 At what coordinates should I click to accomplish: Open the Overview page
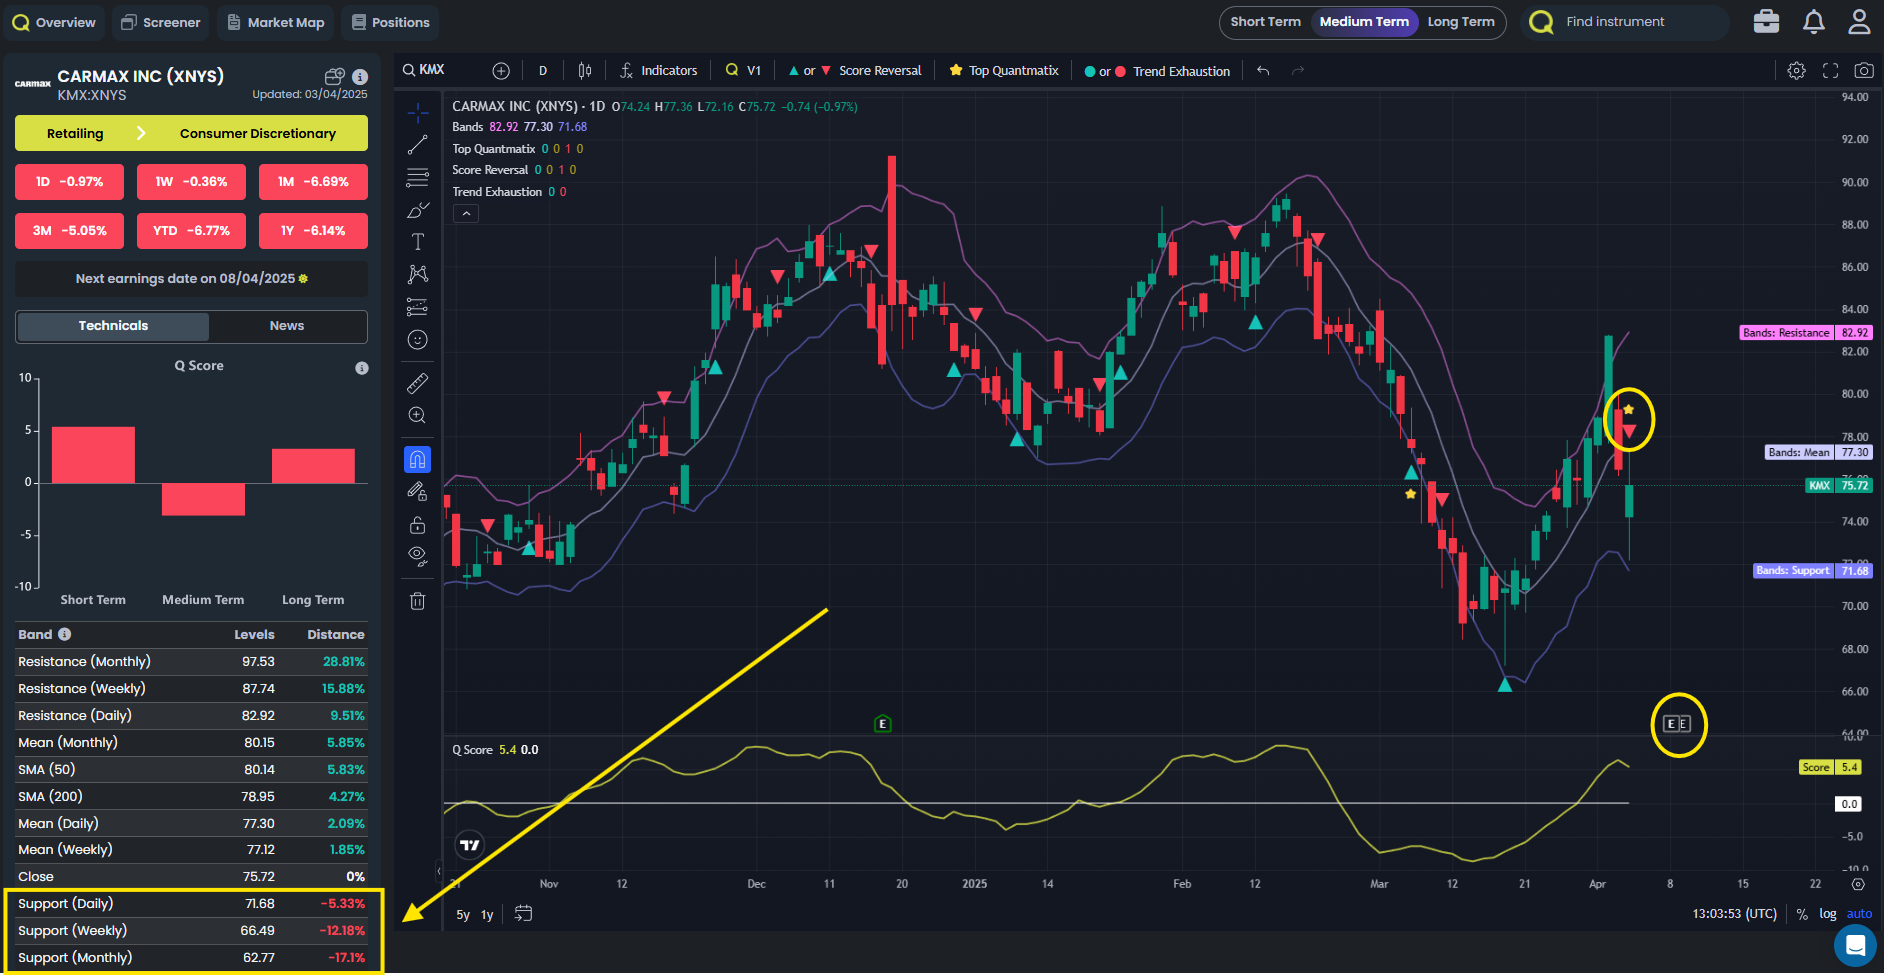pyautogui.click(x=54, y=22)
